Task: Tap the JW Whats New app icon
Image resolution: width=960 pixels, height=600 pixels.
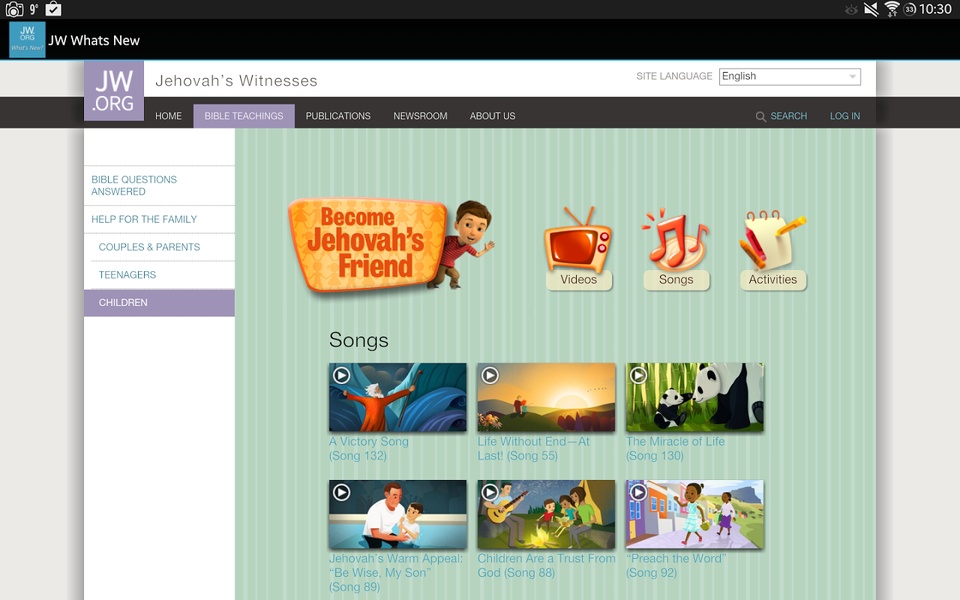Action: 27,40
